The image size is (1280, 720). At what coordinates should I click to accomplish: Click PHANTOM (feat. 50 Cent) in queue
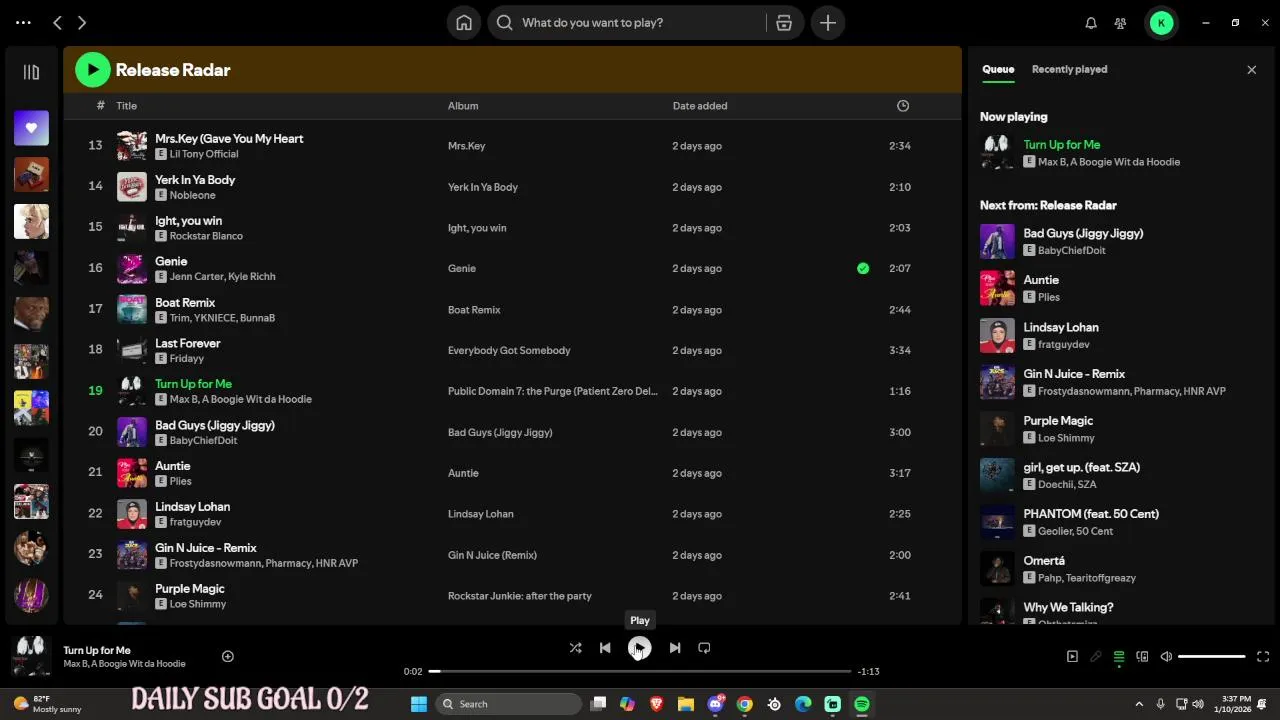1091,514
